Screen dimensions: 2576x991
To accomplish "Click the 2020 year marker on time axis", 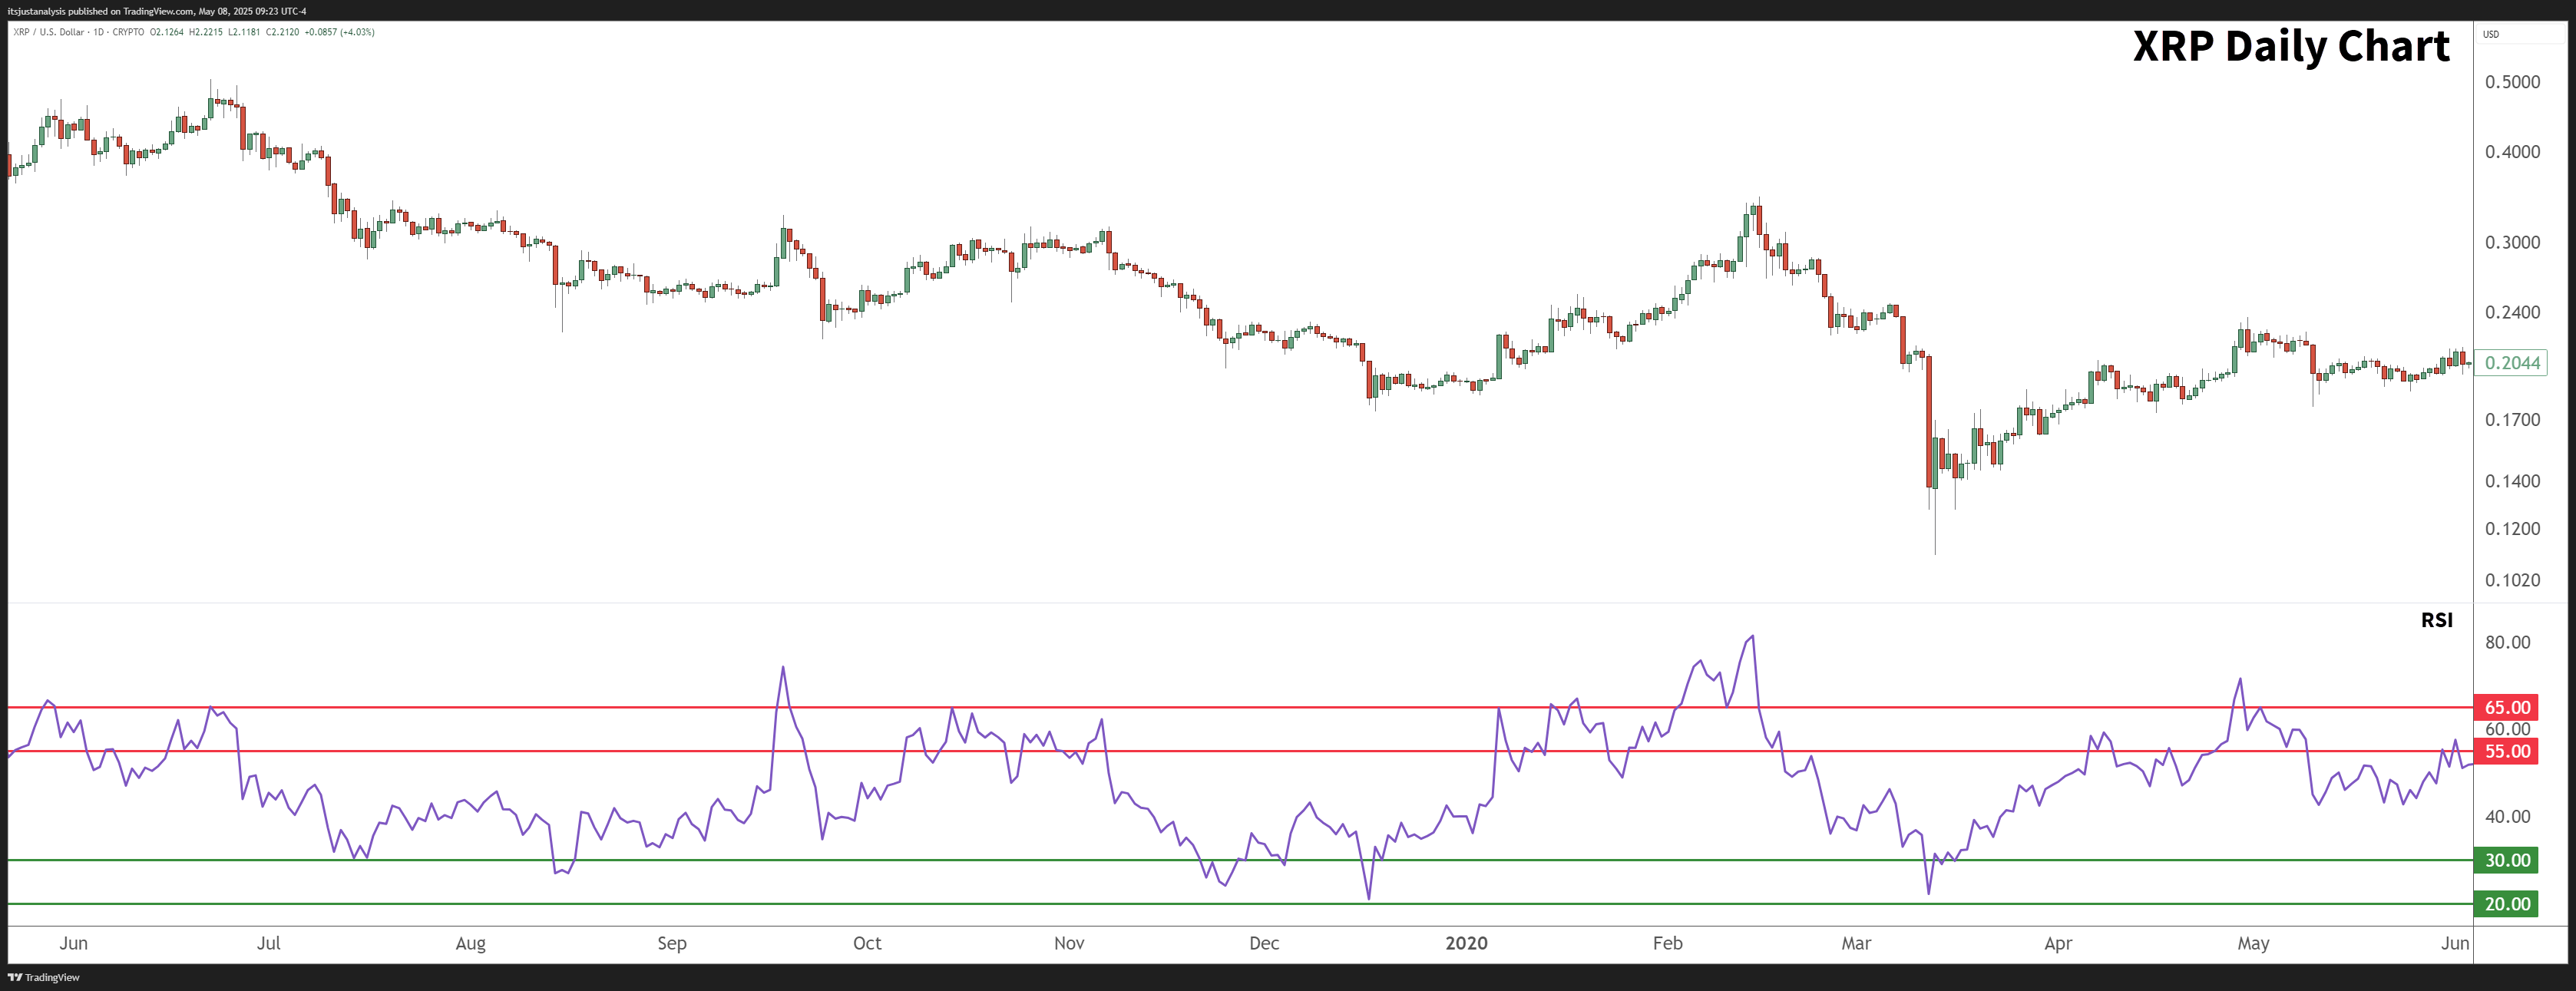I will point(1466,943).
